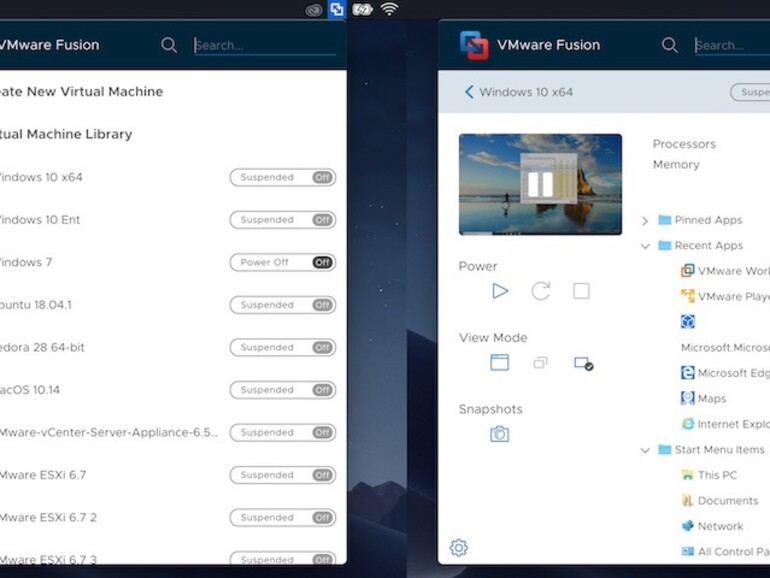770x578 pixels.
Task: Select the Recent Apps folder label
Action: coord(709,246)
